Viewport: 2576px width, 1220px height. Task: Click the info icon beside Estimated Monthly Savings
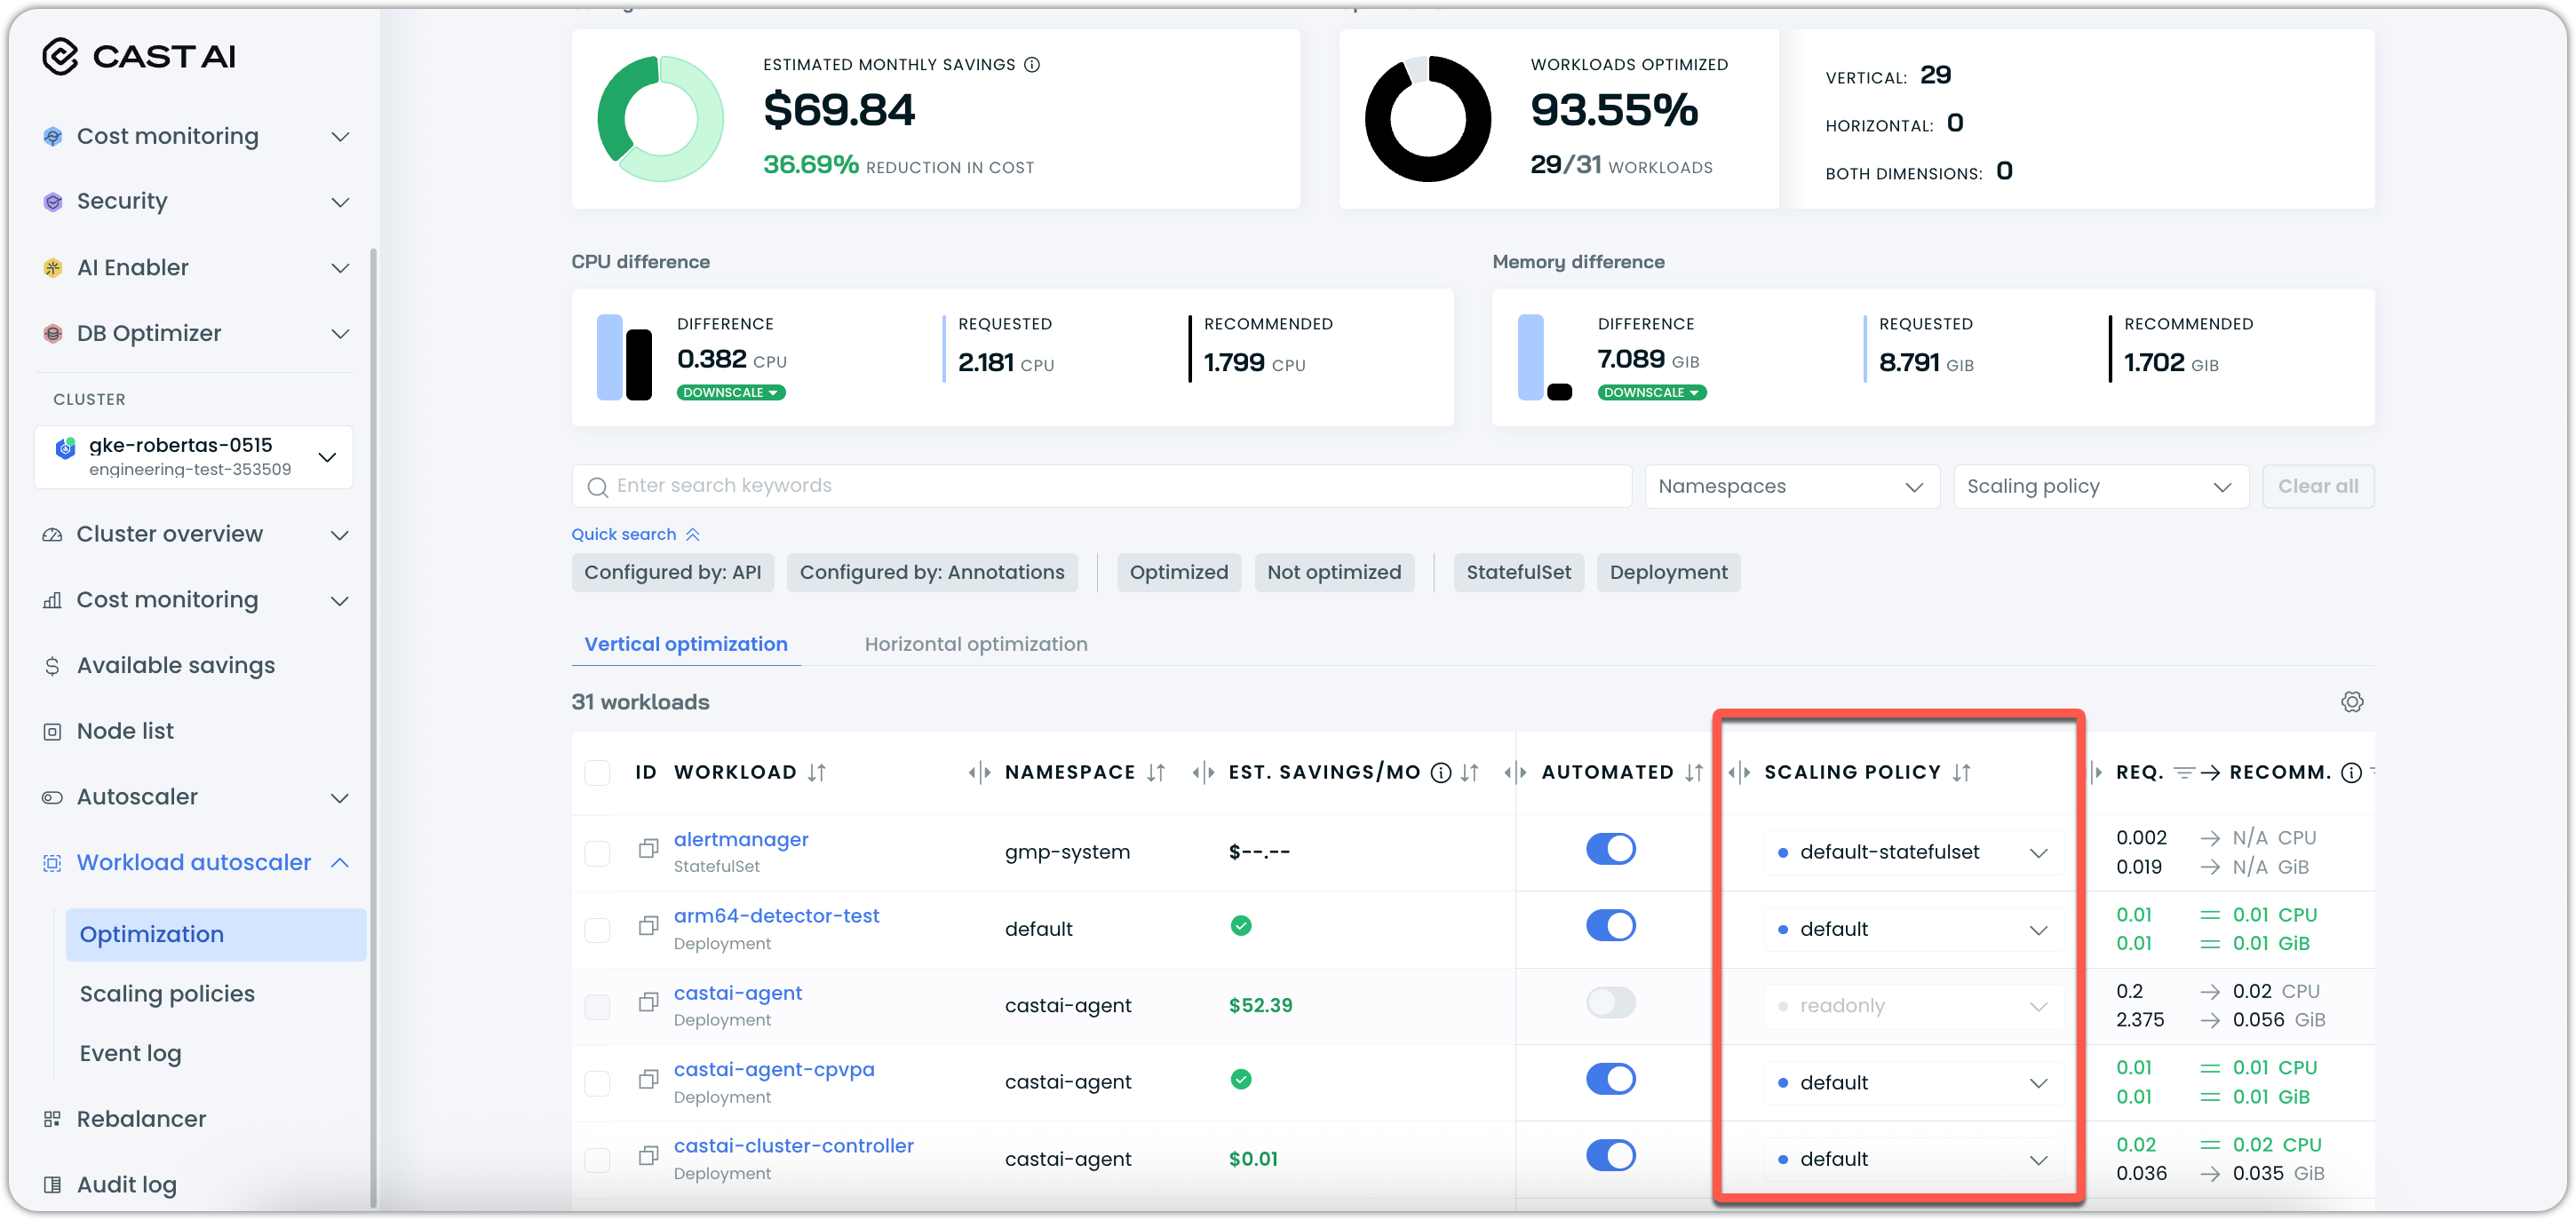coord(1032,65)
